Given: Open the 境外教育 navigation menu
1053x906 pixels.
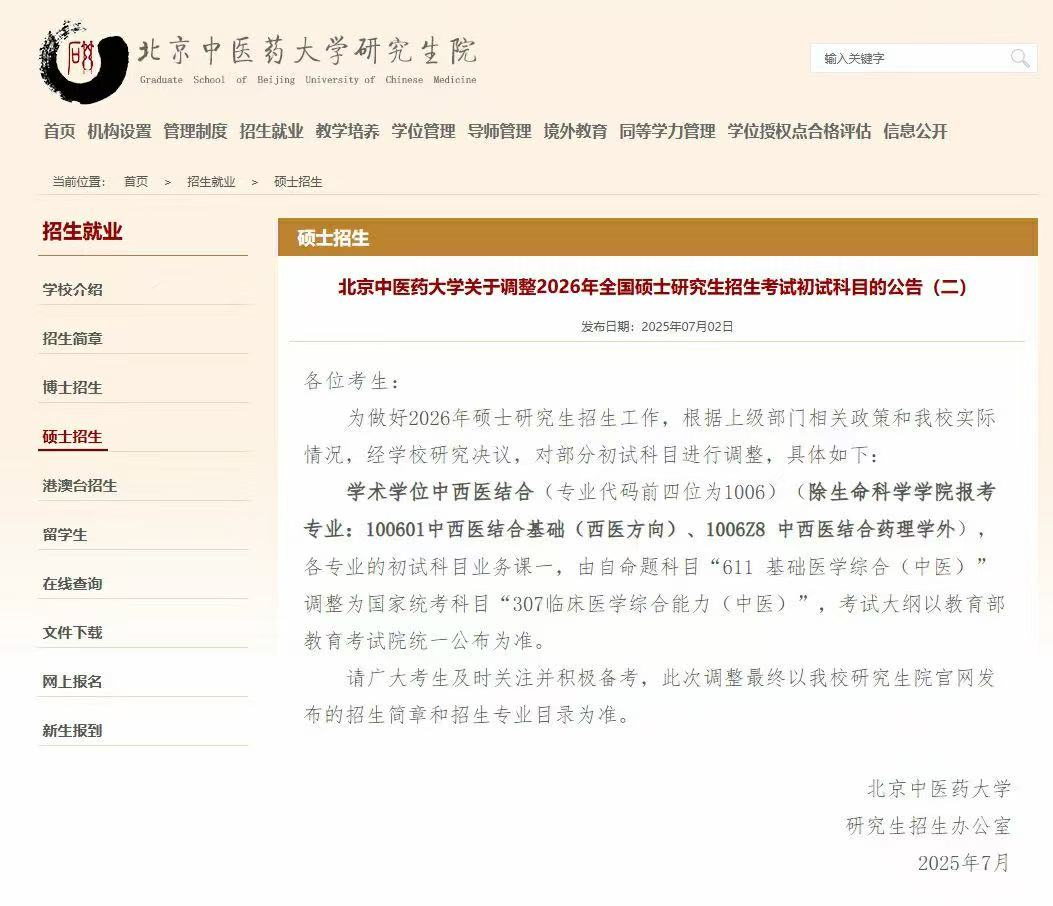Looking at the screenshot, I should click(x=575, y=131).
